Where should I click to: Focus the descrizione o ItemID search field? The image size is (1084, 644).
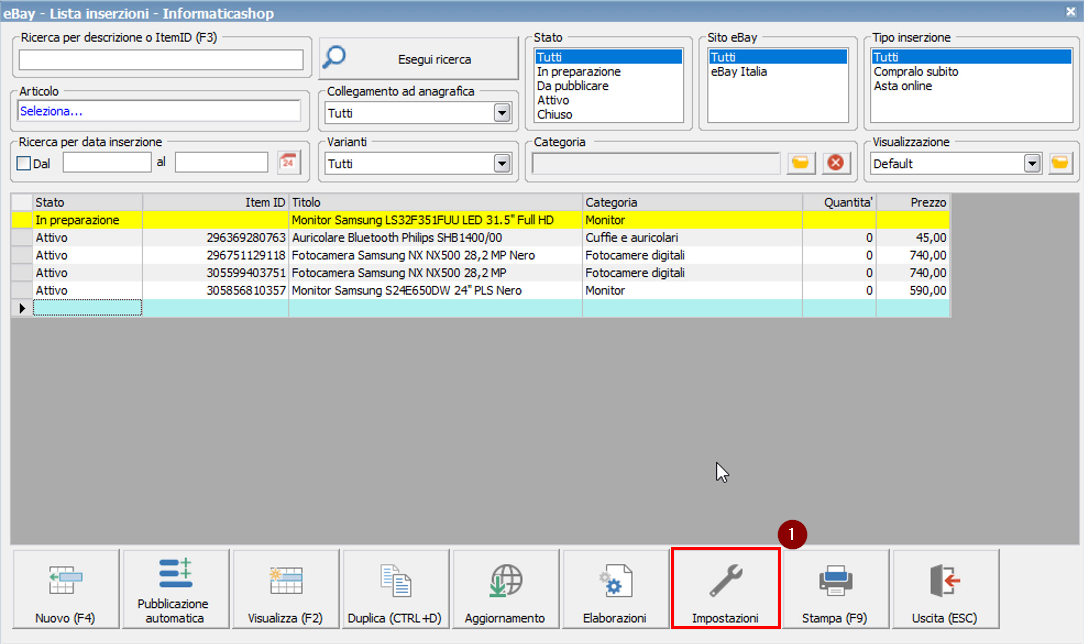tap(161, 60)
